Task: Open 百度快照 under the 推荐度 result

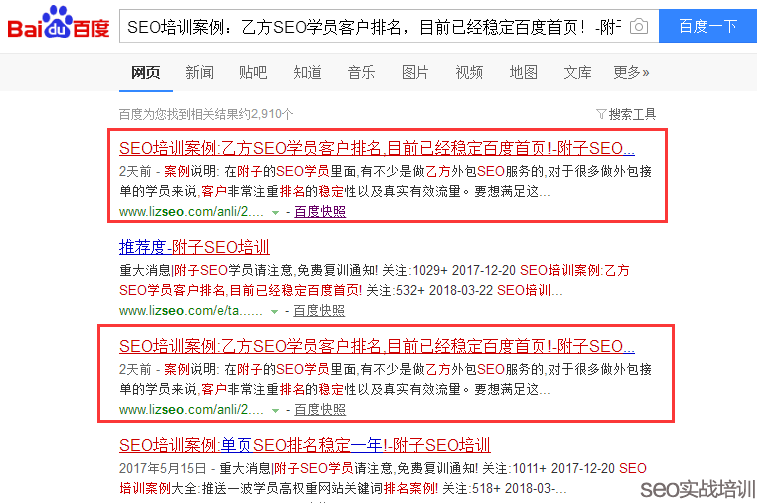Action: pos(319,312)
